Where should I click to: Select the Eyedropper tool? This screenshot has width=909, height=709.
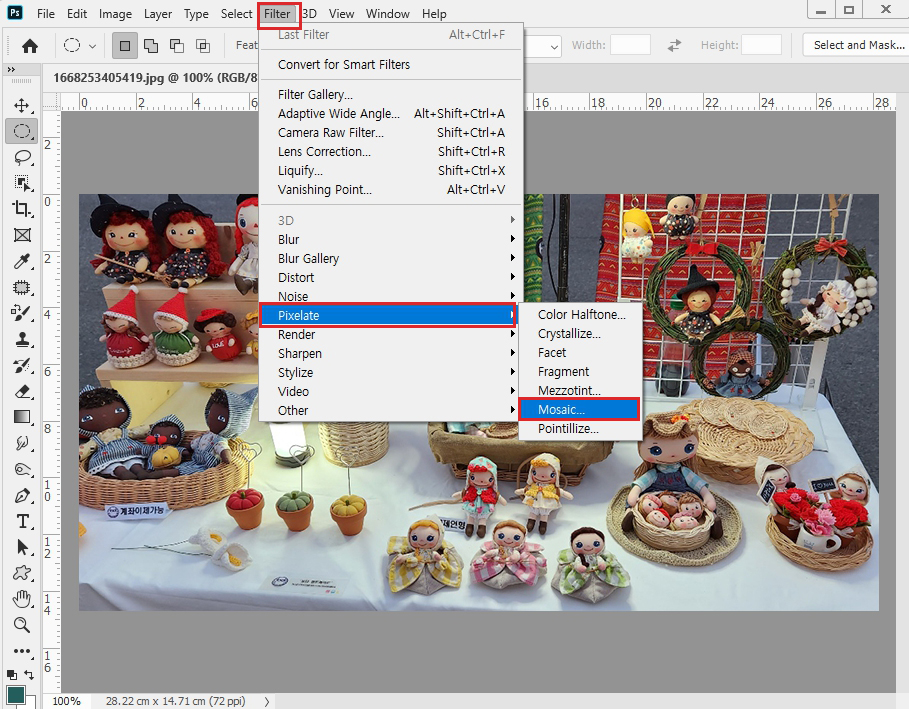tap(21, 261)
